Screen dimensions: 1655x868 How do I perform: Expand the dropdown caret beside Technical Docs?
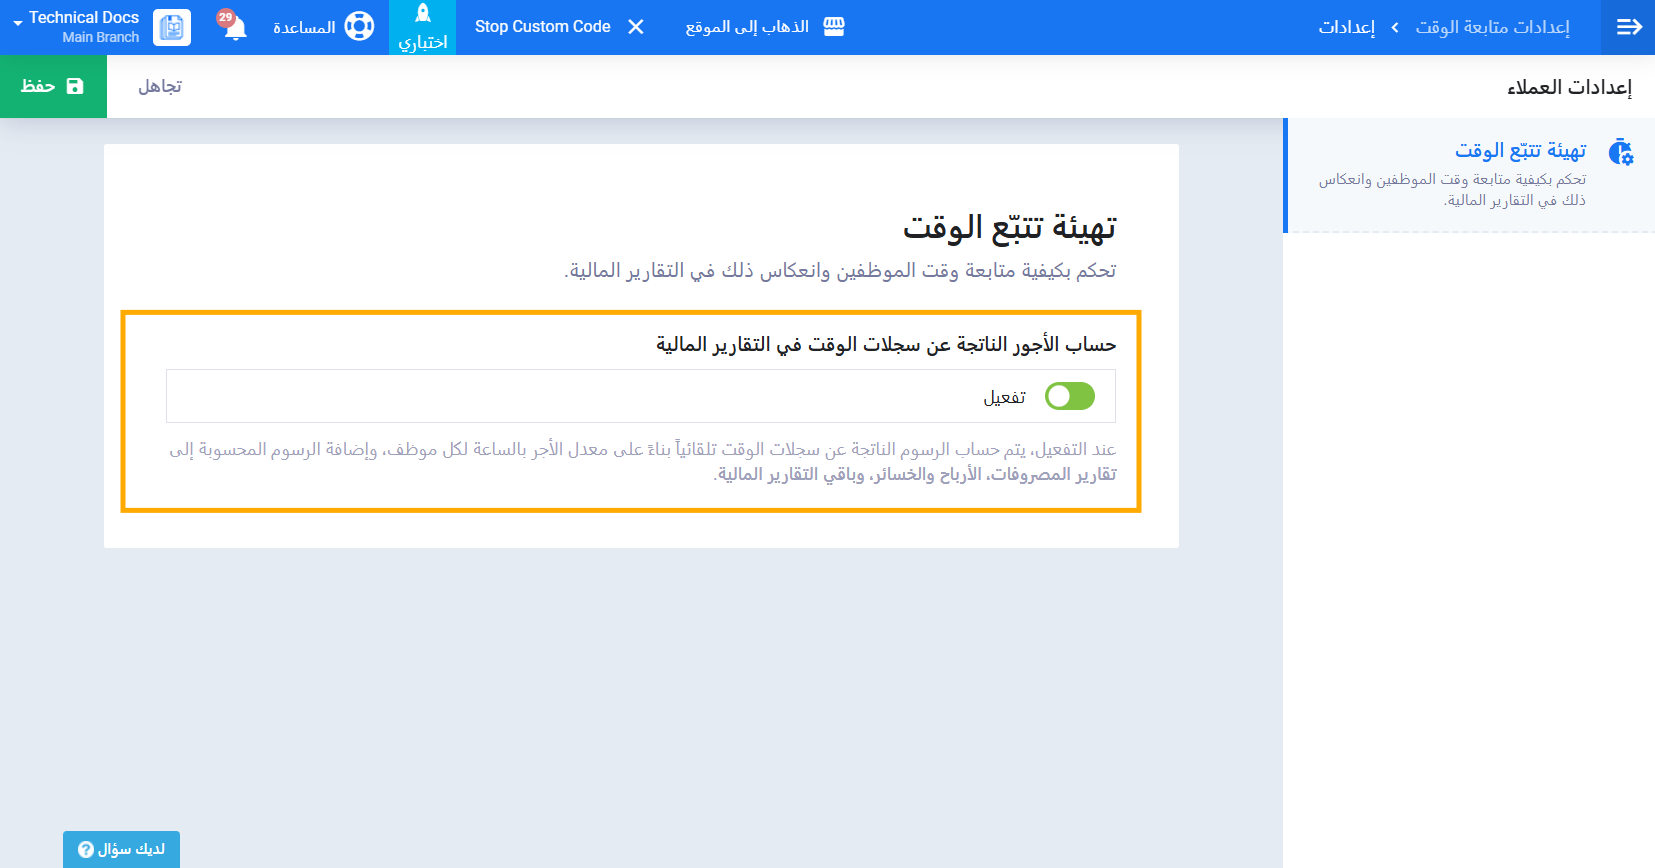click(x=17, y=23)
